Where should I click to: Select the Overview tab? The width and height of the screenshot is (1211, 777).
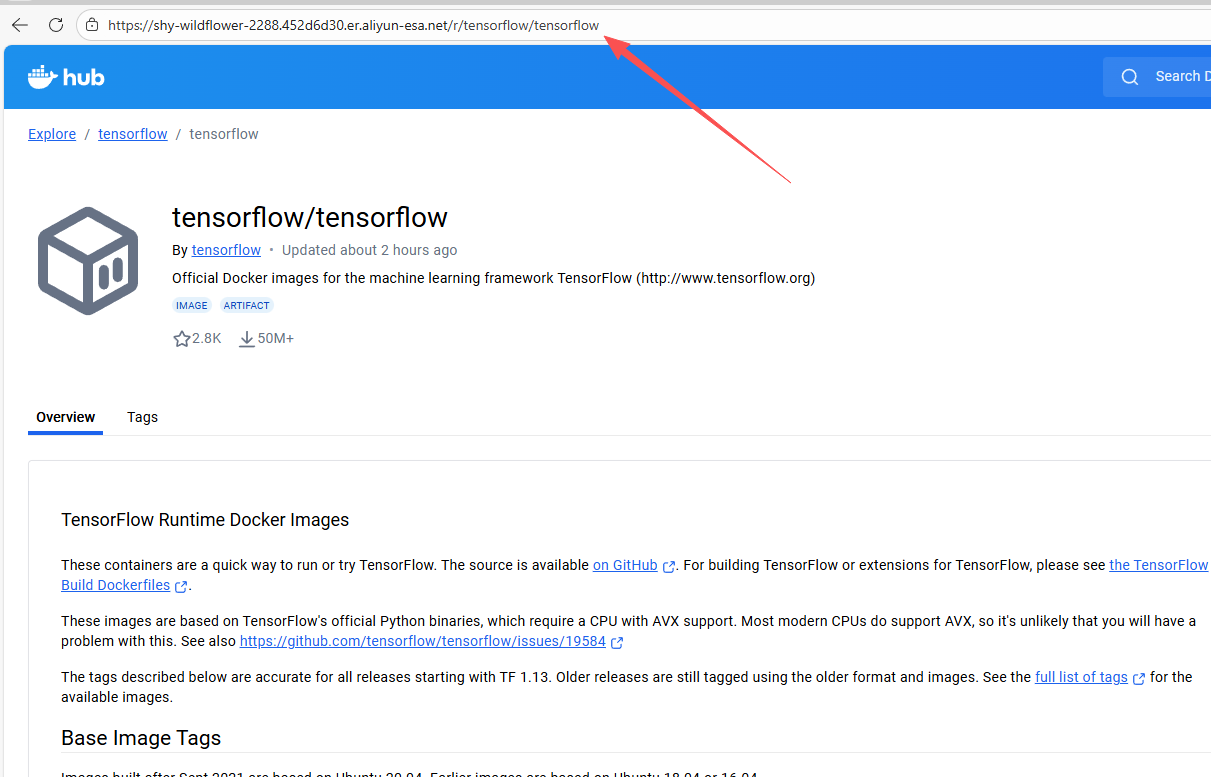coord(66,417)
